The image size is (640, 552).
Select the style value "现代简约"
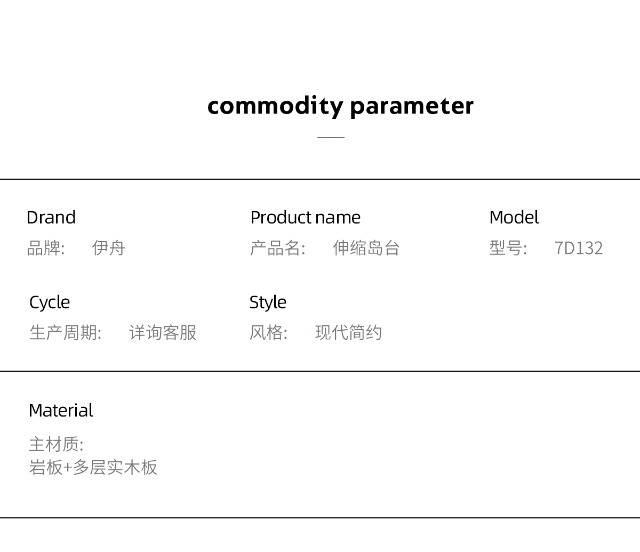tap(349, 333)
